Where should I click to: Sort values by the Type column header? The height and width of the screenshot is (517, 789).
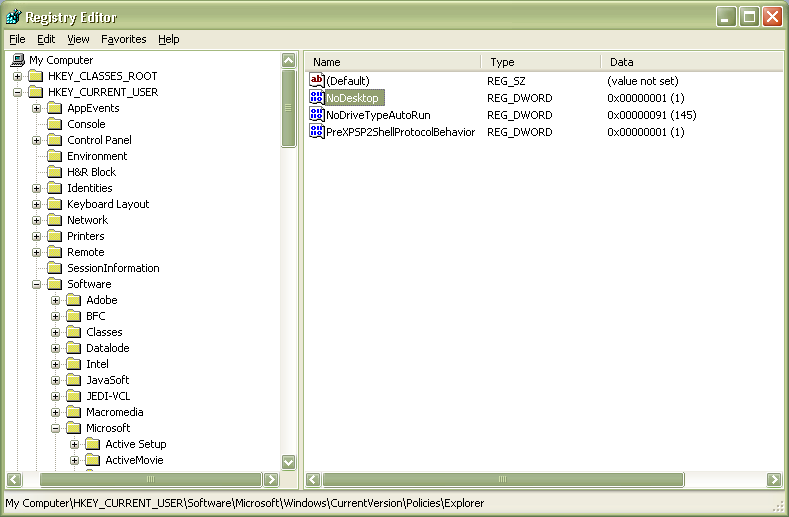pos(541,62)
